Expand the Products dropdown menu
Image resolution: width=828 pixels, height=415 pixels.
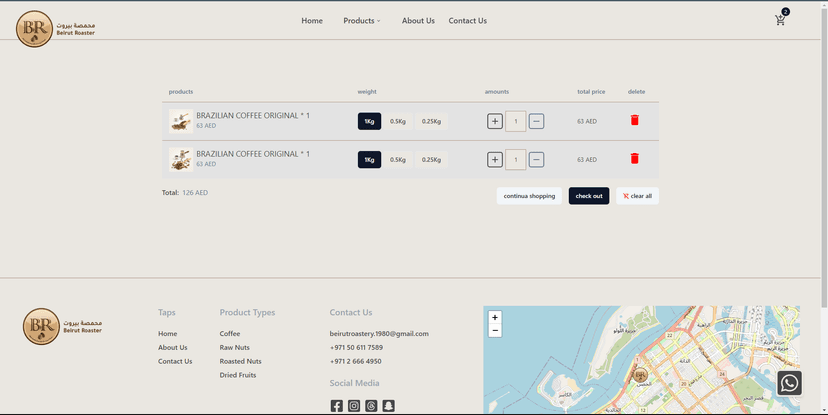pos(361,21)
